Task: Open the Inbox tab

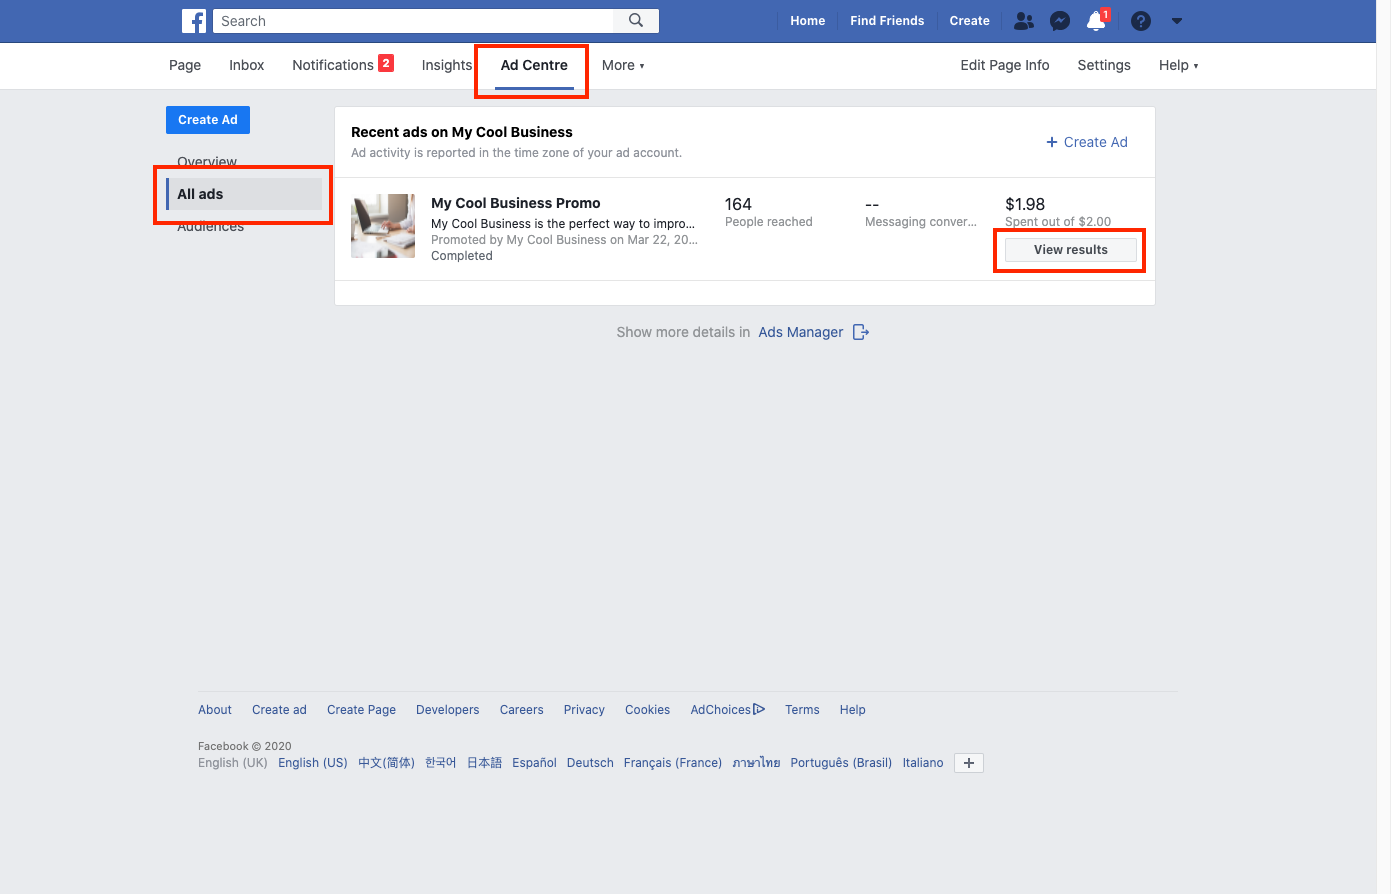Action: (247, 65)
